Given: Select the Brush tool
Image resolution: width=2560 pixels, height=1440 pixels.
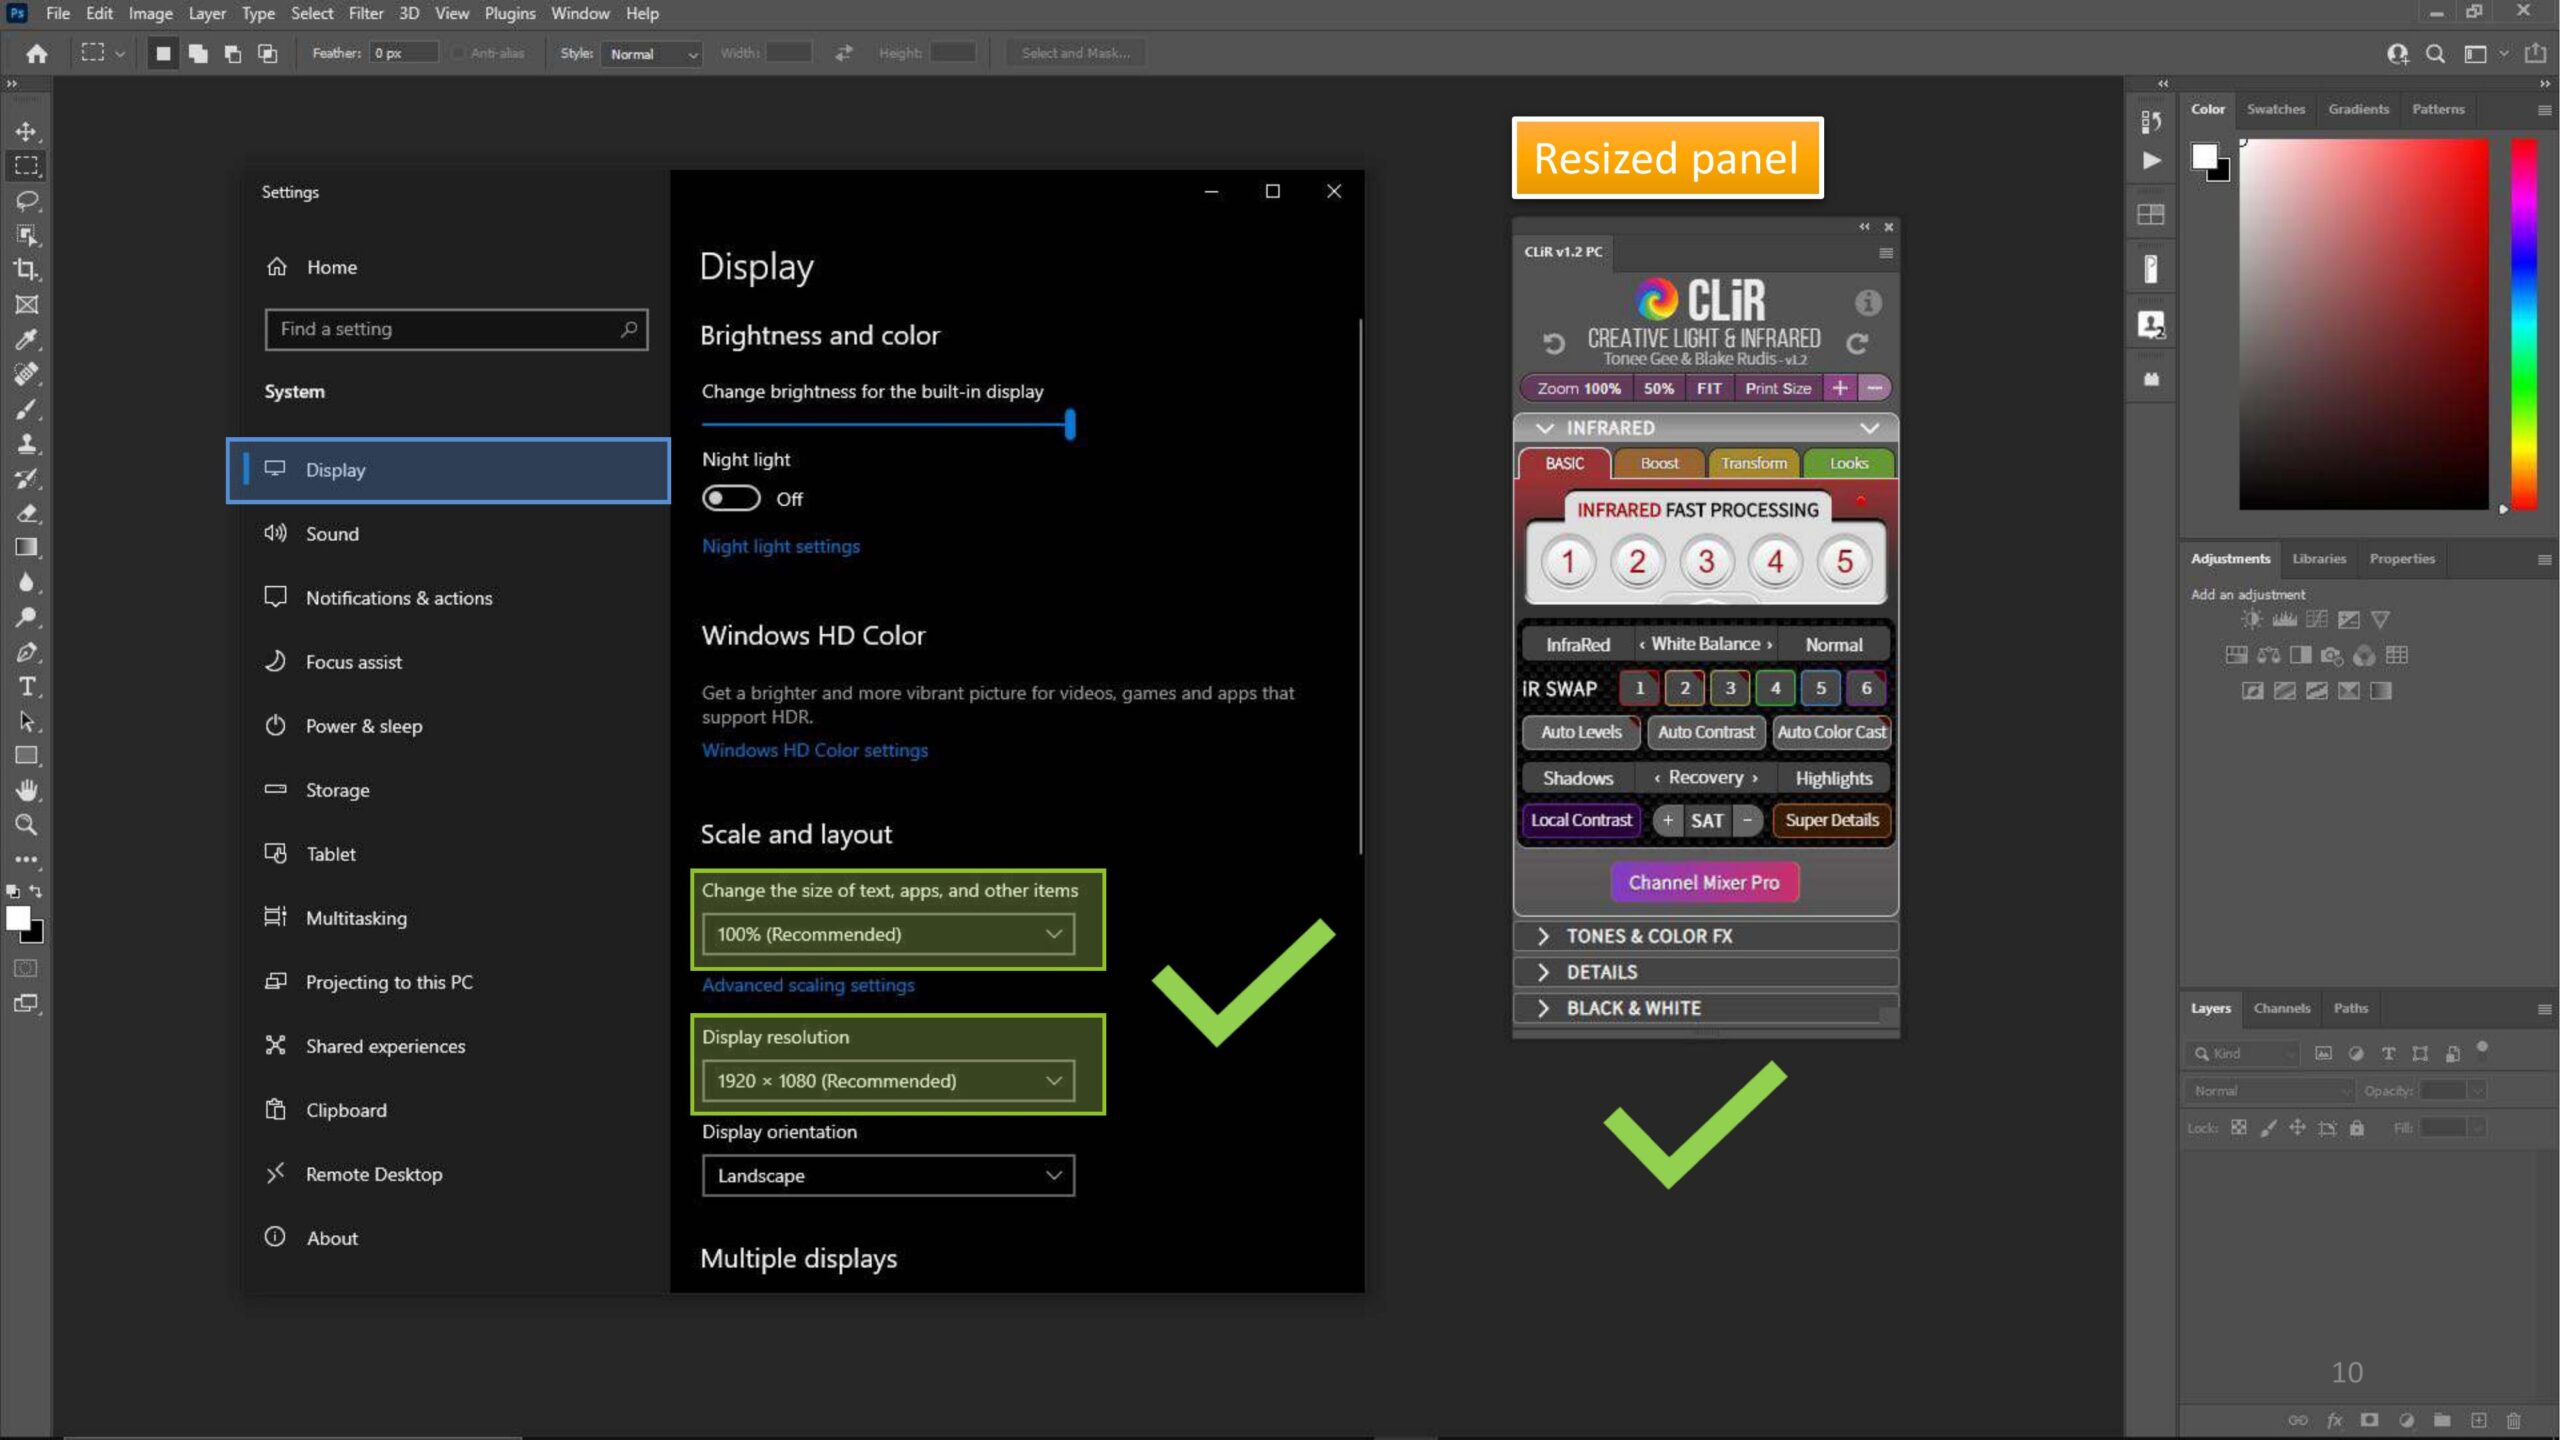Looking at the screenshot, I should click(x=27, y=409).
